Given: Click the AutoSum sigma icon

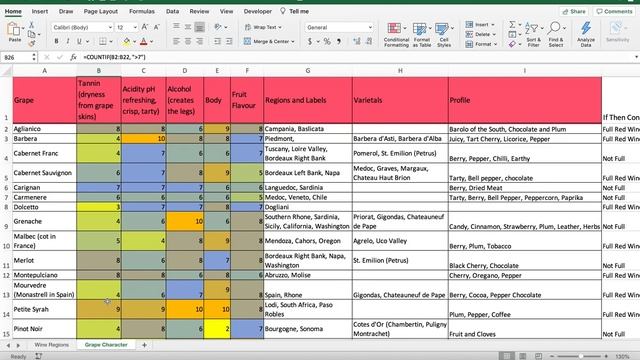Looking at the screenshot, I should [x=512, y=25].
